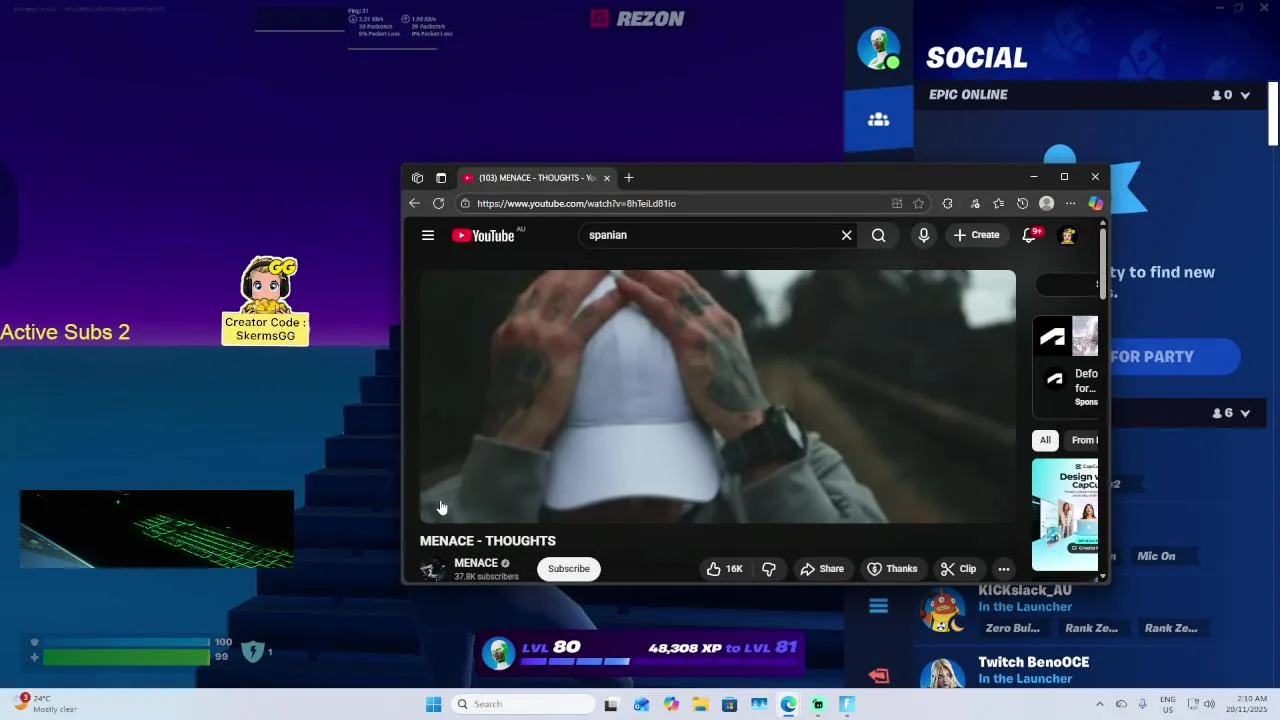The width and height of the screenshot is (1280, 720).
Task: Open File Explorer from the taskbar
Action: click(700, 704)
